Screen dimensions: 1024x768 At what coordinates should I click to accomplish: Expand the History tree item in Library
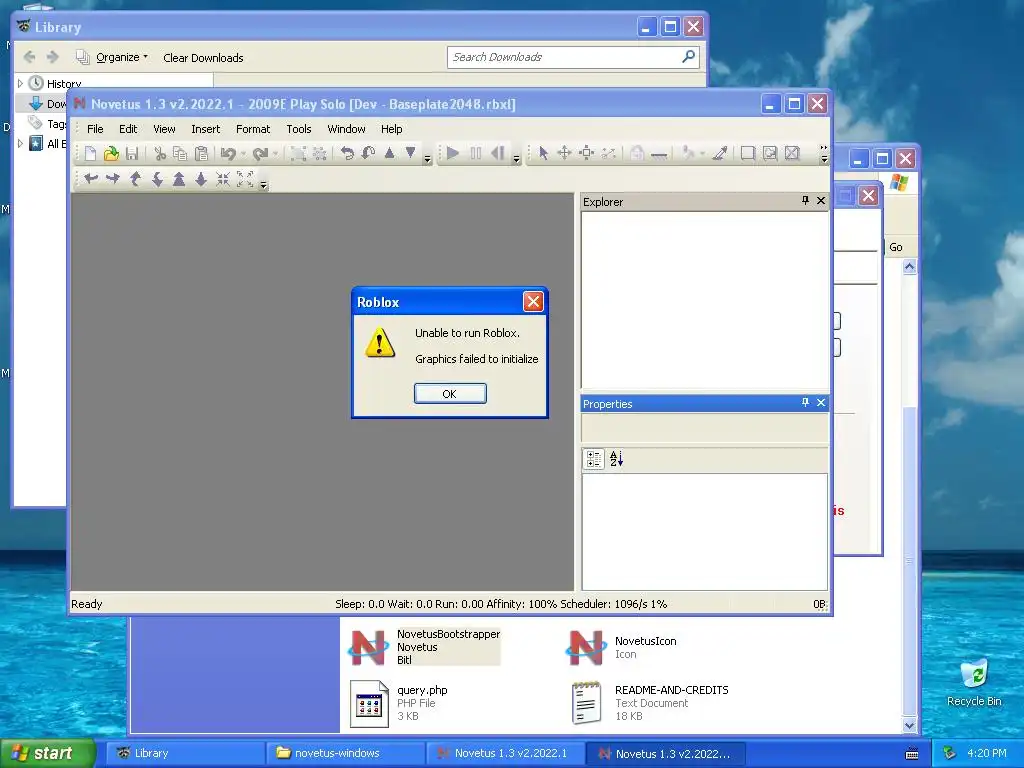click(20, 84)
